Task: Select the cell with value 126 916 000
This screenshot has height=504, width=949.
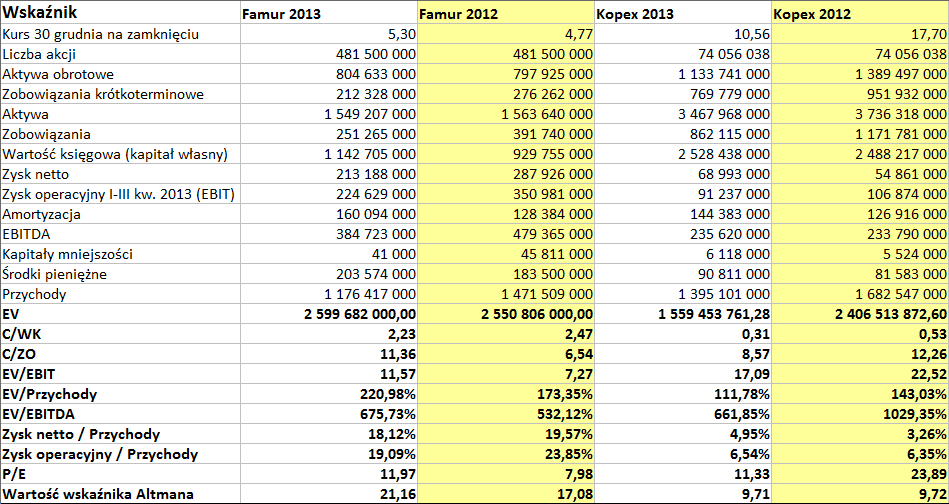Action: point(861,214)
